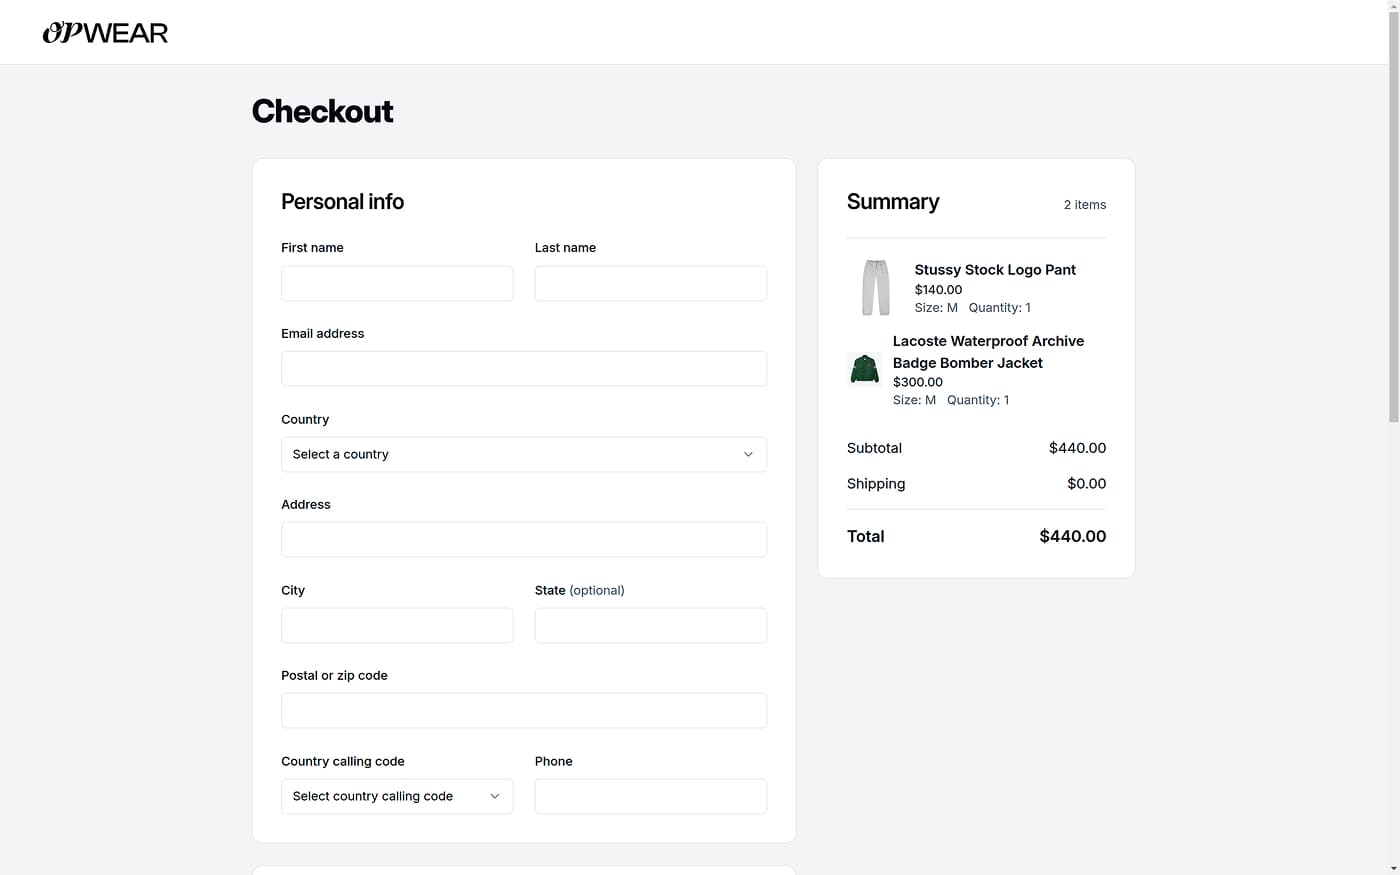Click the Stussy Stock Logo Pant title
The width and height of the screenshot is (1400, 875).
tap(995, 270)
